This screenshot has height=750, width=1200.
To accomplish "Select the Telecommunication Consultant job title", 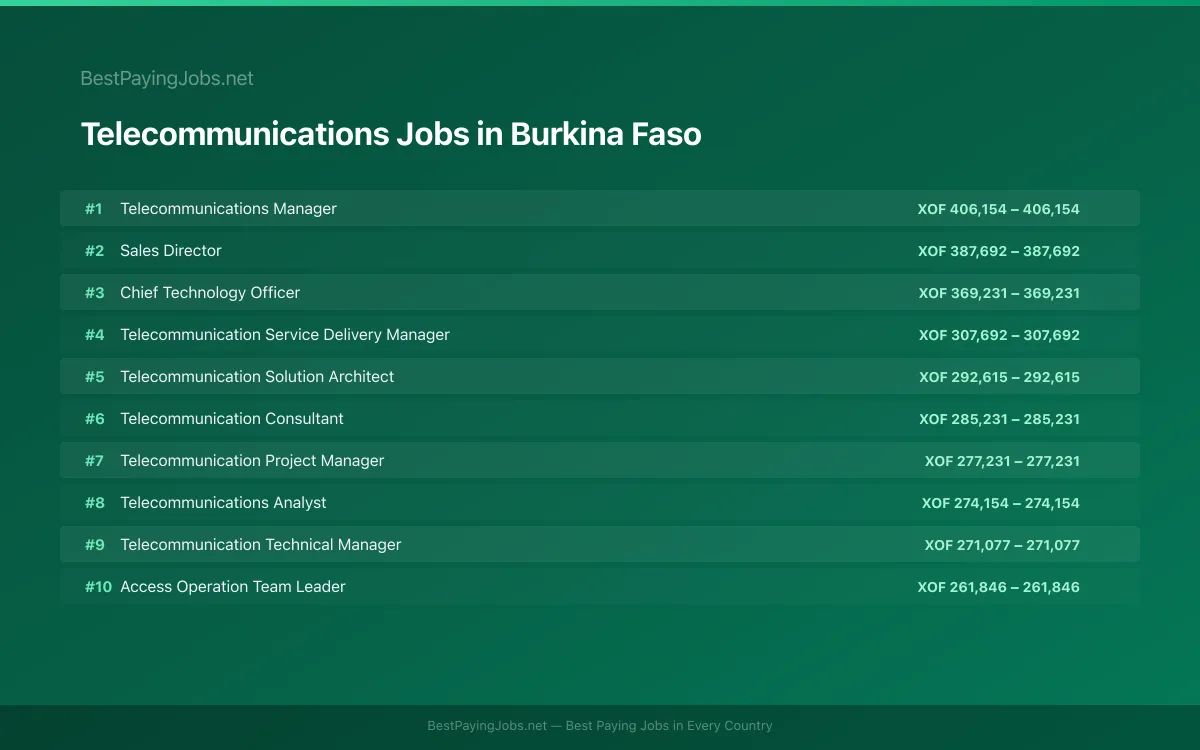I will coord(232,419).
